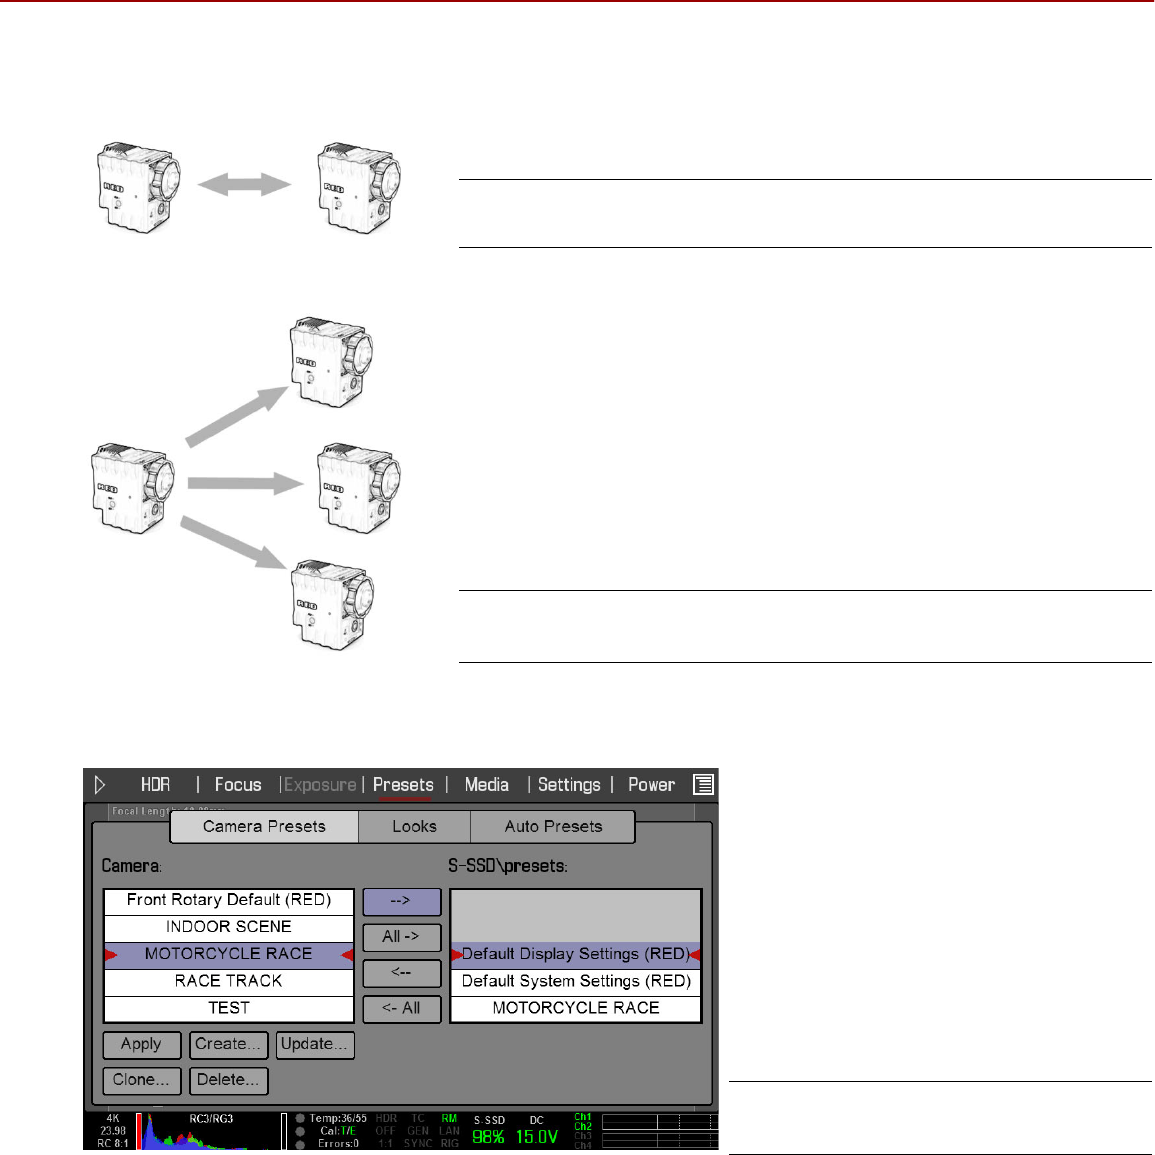
Task: Click the RC 8:1 compression readout
Action: [x=113, y=1143]
